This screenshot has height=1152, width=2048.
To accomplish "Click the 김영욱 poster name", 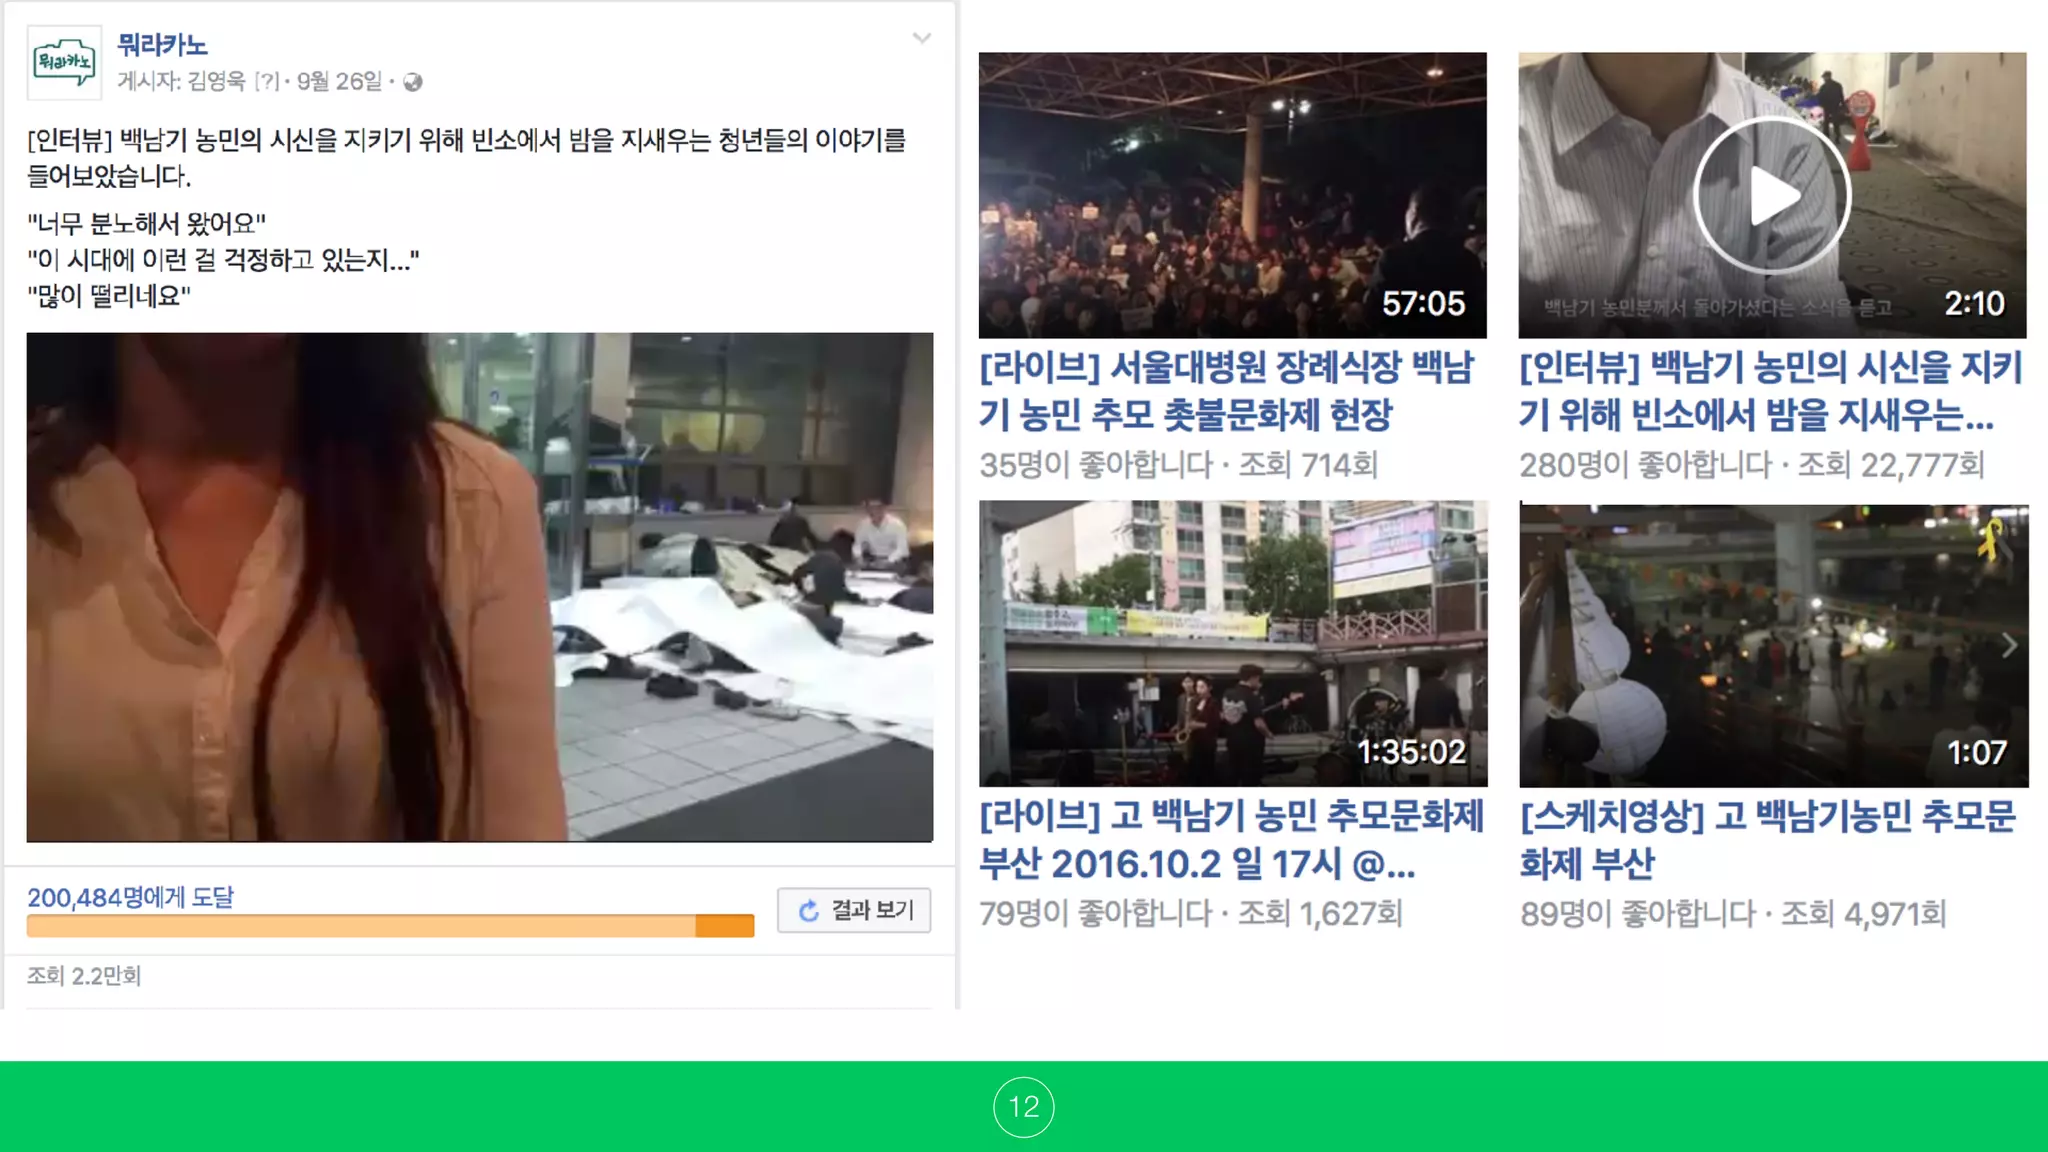I will [216, 81].
